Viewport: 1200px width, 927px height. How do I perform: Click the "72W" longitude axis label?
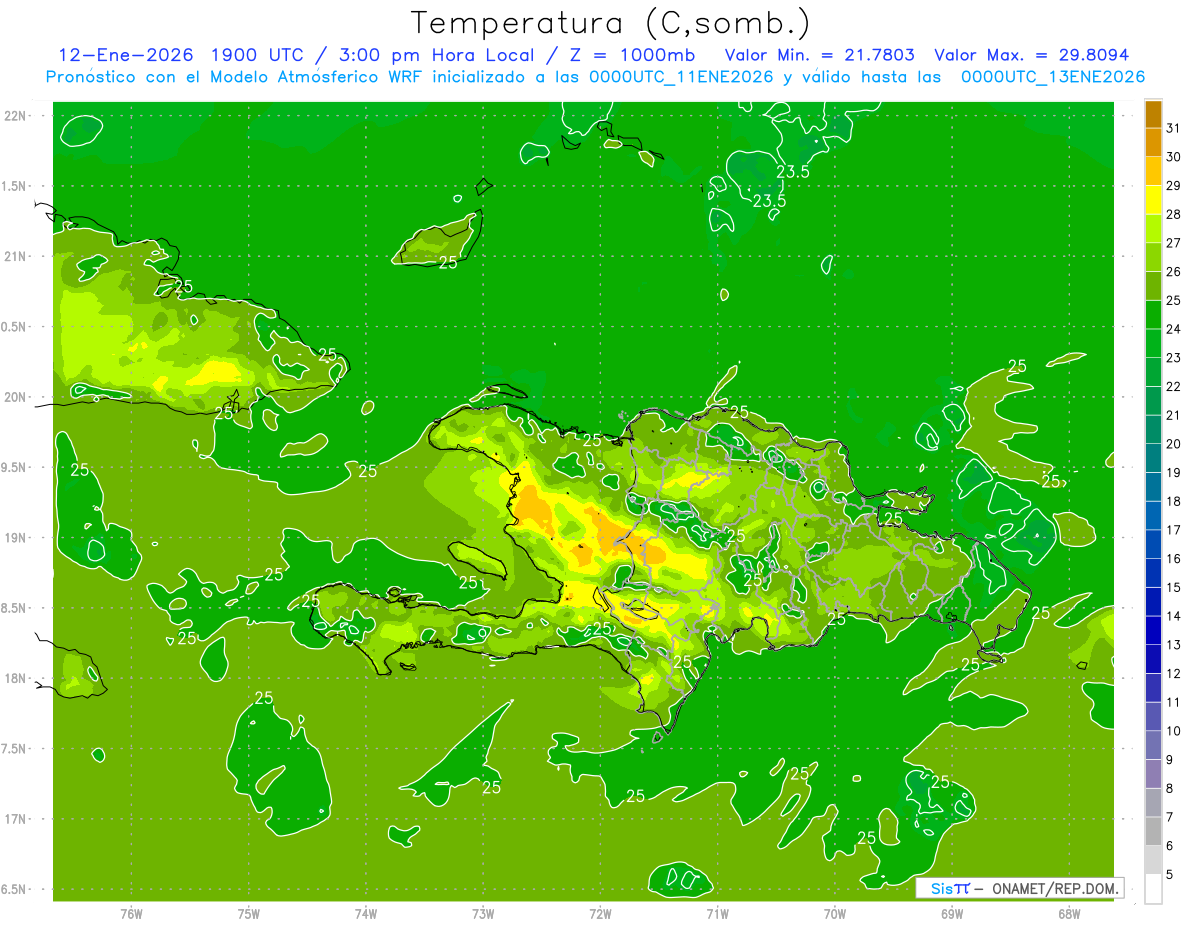click(x=600, y=913)
